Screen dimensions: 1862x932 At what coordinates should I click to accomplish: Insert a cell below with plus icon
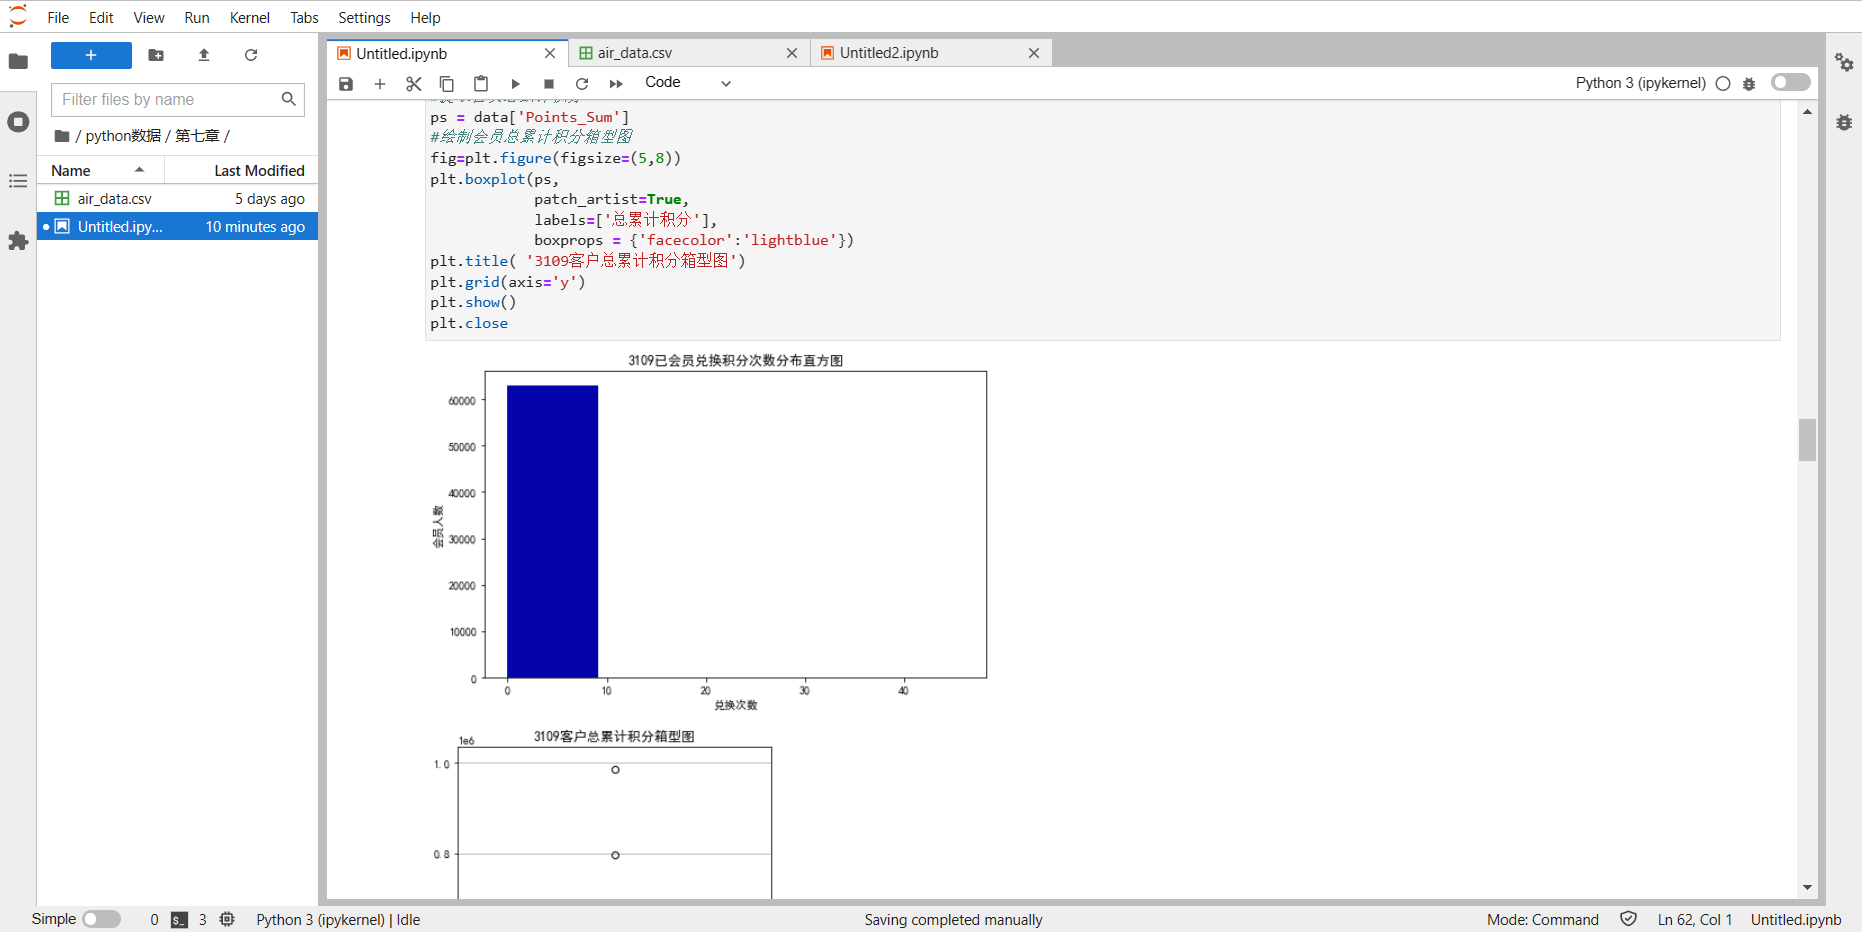(380, 84)
